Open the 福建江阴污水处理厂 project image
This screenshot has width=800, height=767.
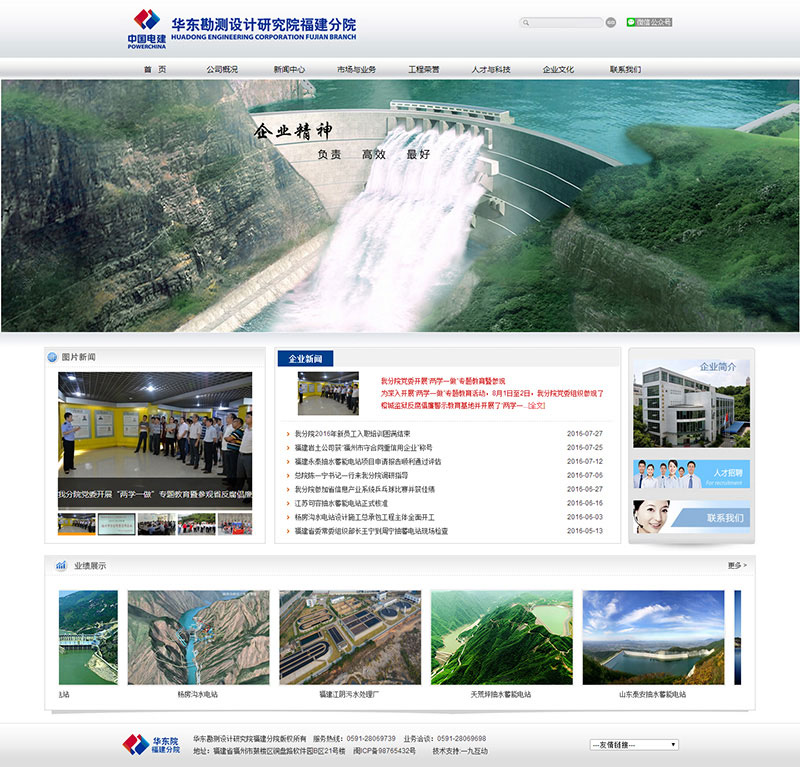(x=349, y=637)
